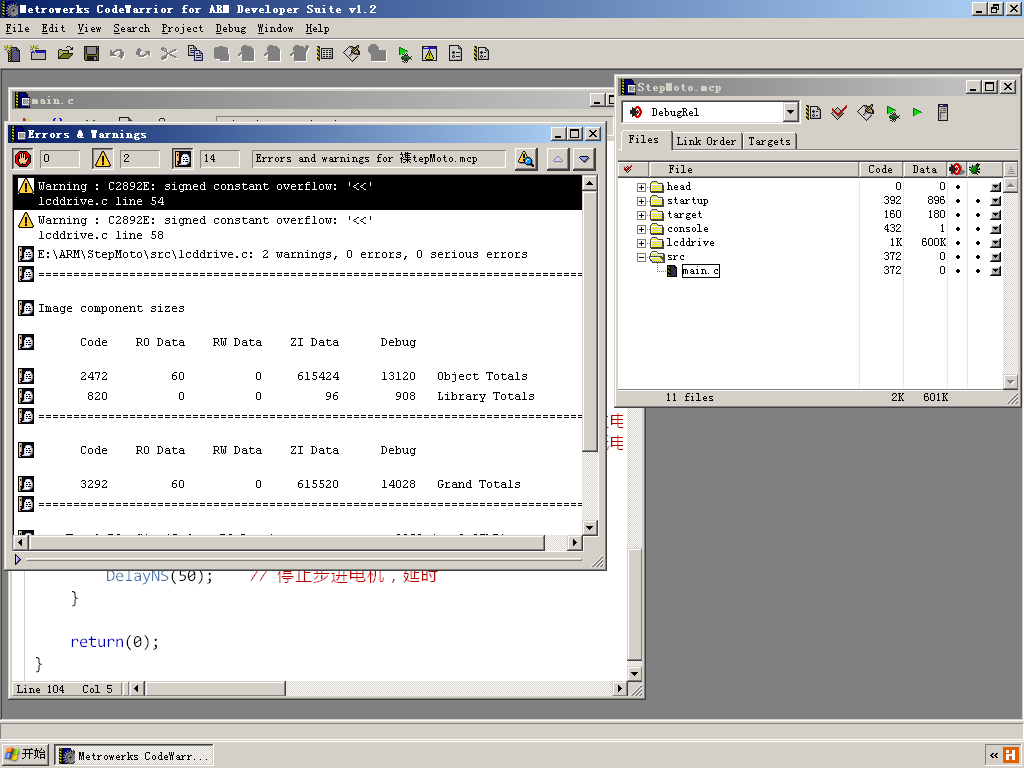Toggle target dot for target folder
Image resolution: width=1024 pixels, height=768 pixels.
click(x=958, y=215)
